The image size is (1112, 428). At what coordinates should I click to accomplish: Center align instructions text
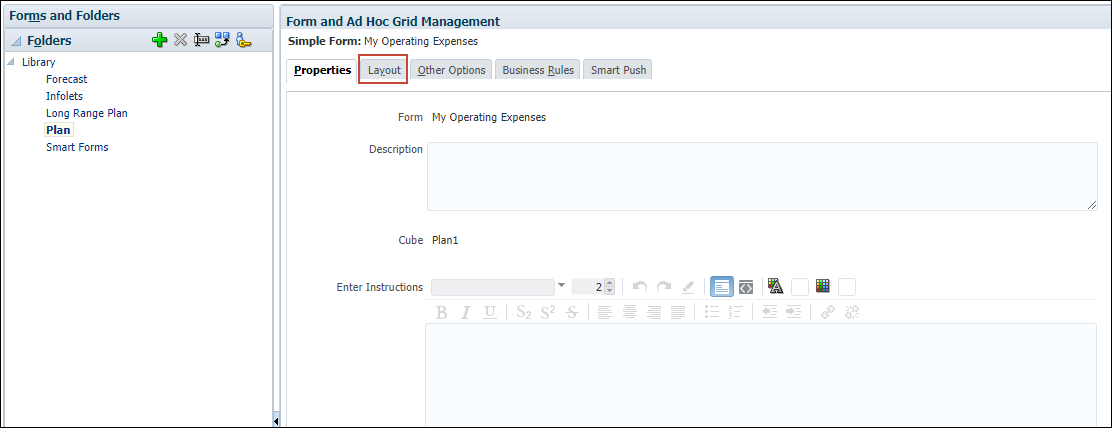630,312
